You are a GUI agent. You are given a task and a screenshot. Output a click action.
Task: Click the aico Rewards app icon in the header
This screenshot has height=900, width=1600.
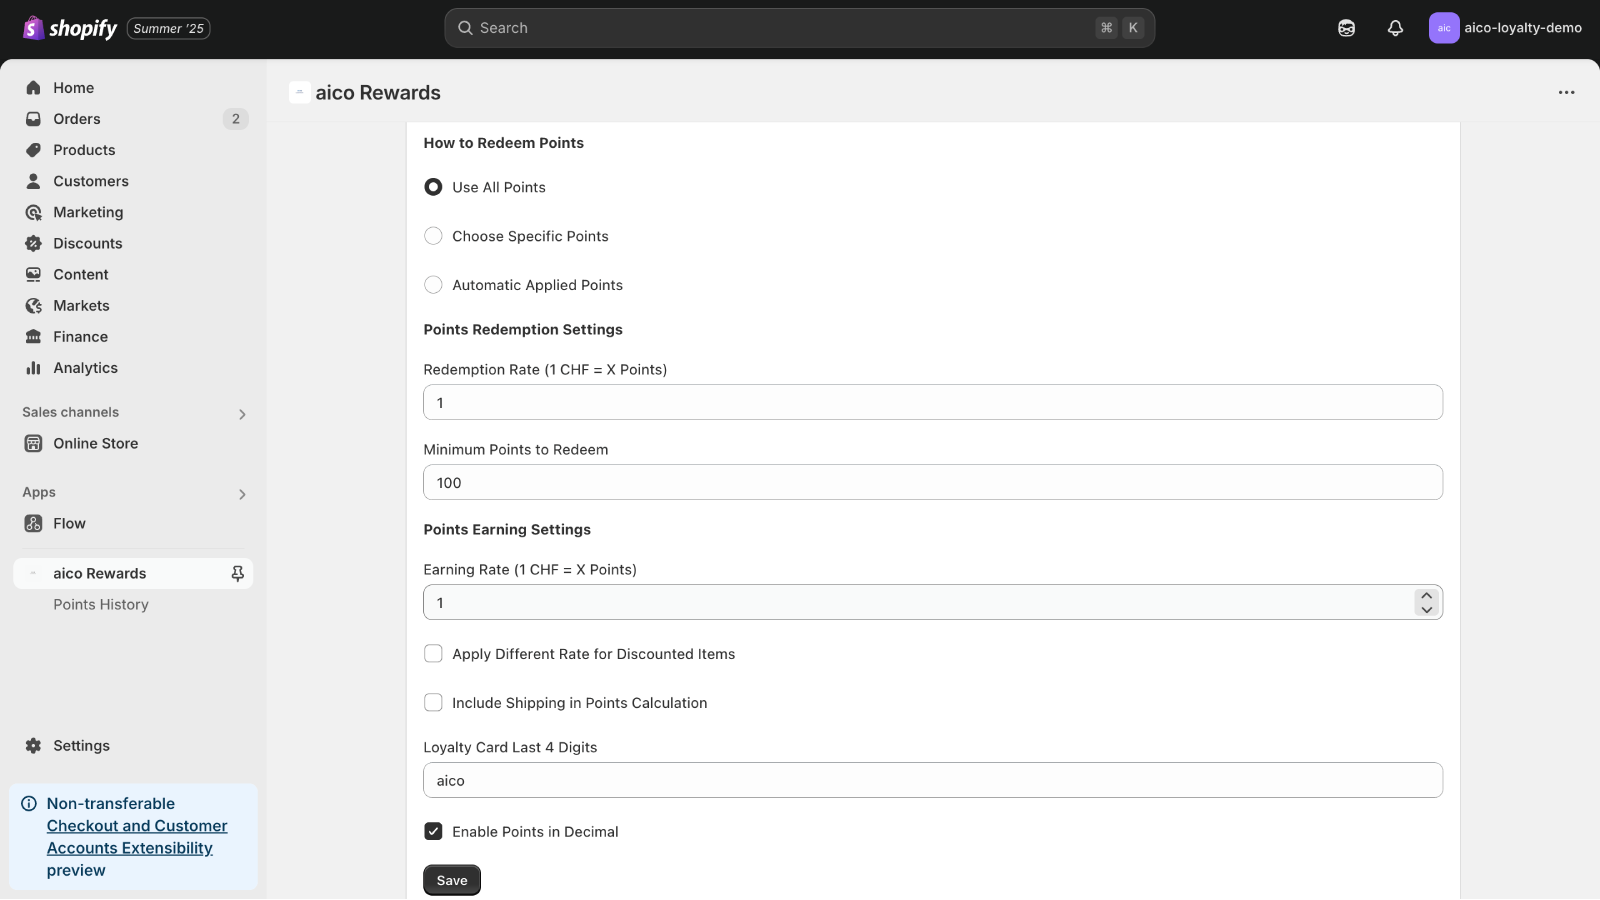[299, 92]
